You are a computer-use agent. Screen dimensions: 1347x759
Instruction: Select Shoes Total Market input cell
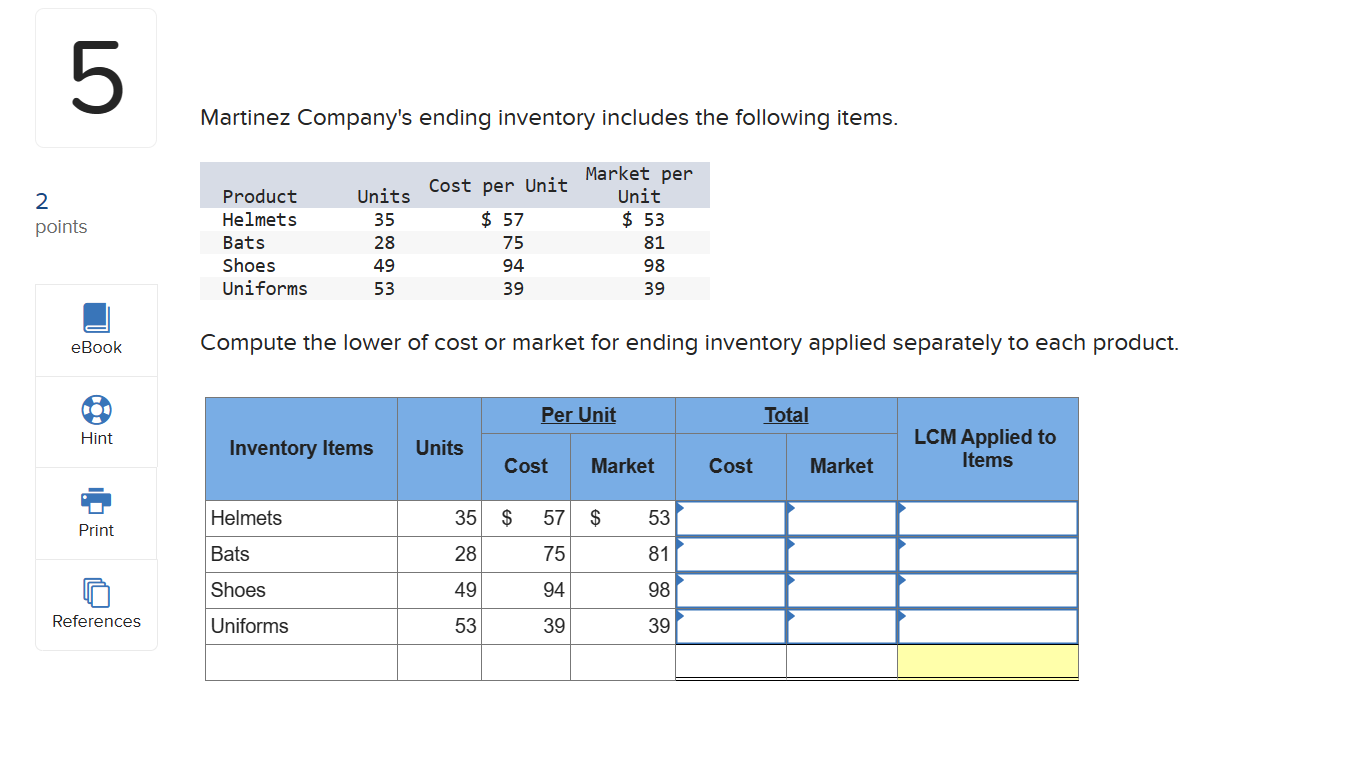click(842, 590)
